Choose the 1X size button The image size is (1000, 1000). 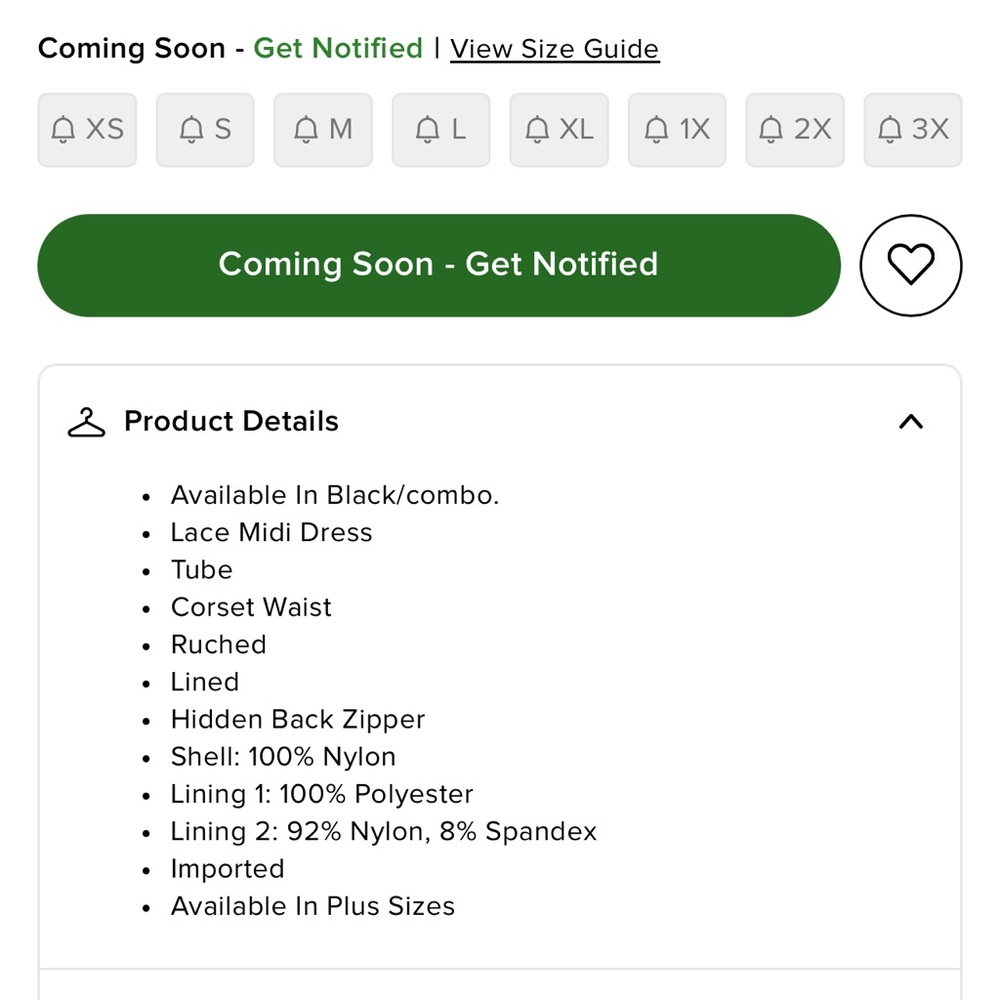(677, 130)
